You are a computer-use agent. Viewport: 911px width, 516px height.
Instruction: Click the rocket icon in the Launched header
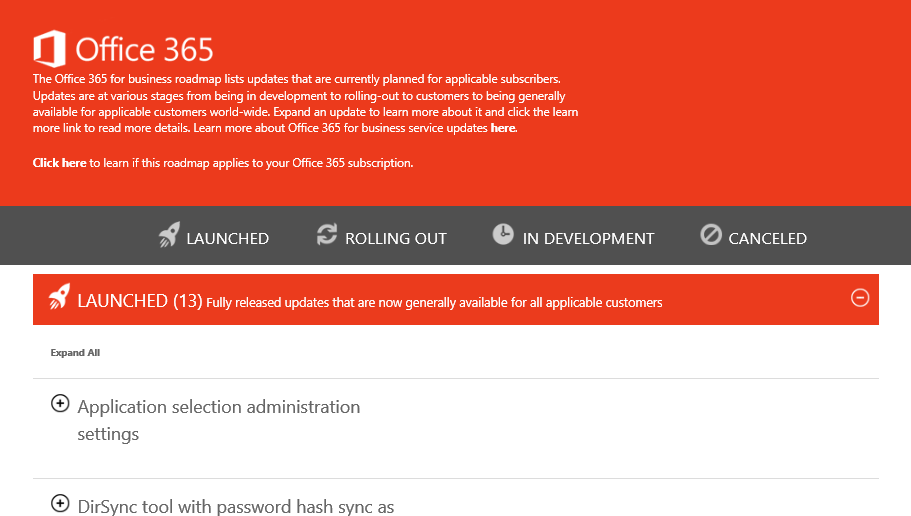(59, 298)
